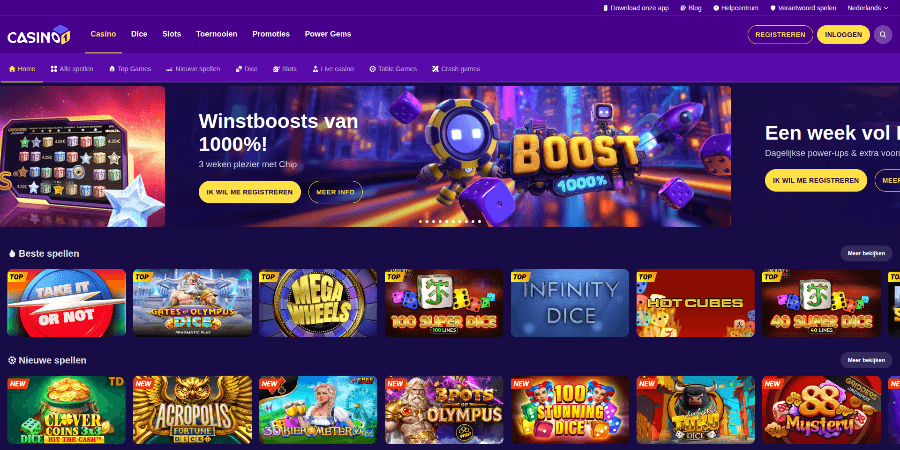Click the Beste spellen section heading
This screenshot has width=900, height=450.
click(49, 253)
